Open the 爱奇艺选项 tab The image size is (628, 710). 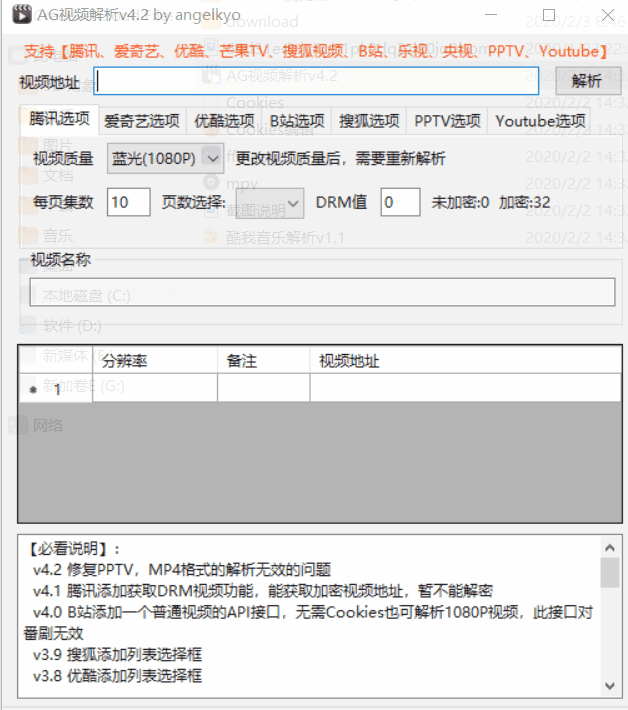coord(142,121)
